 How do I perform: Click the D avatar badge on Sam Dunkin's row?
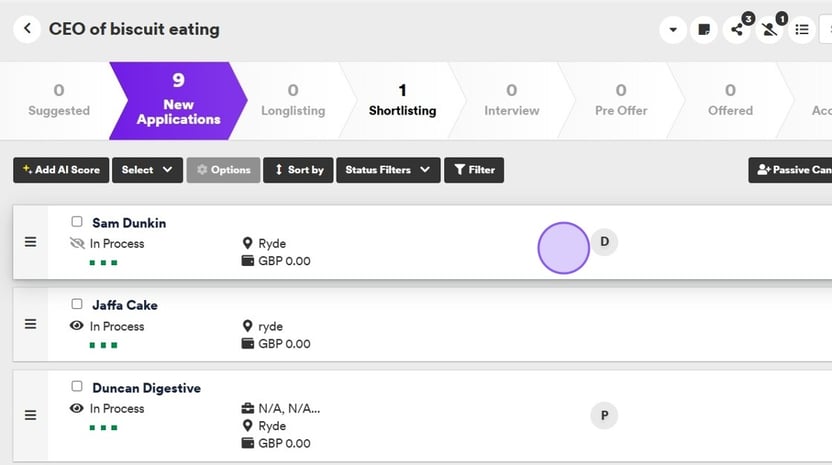[604, 242]
